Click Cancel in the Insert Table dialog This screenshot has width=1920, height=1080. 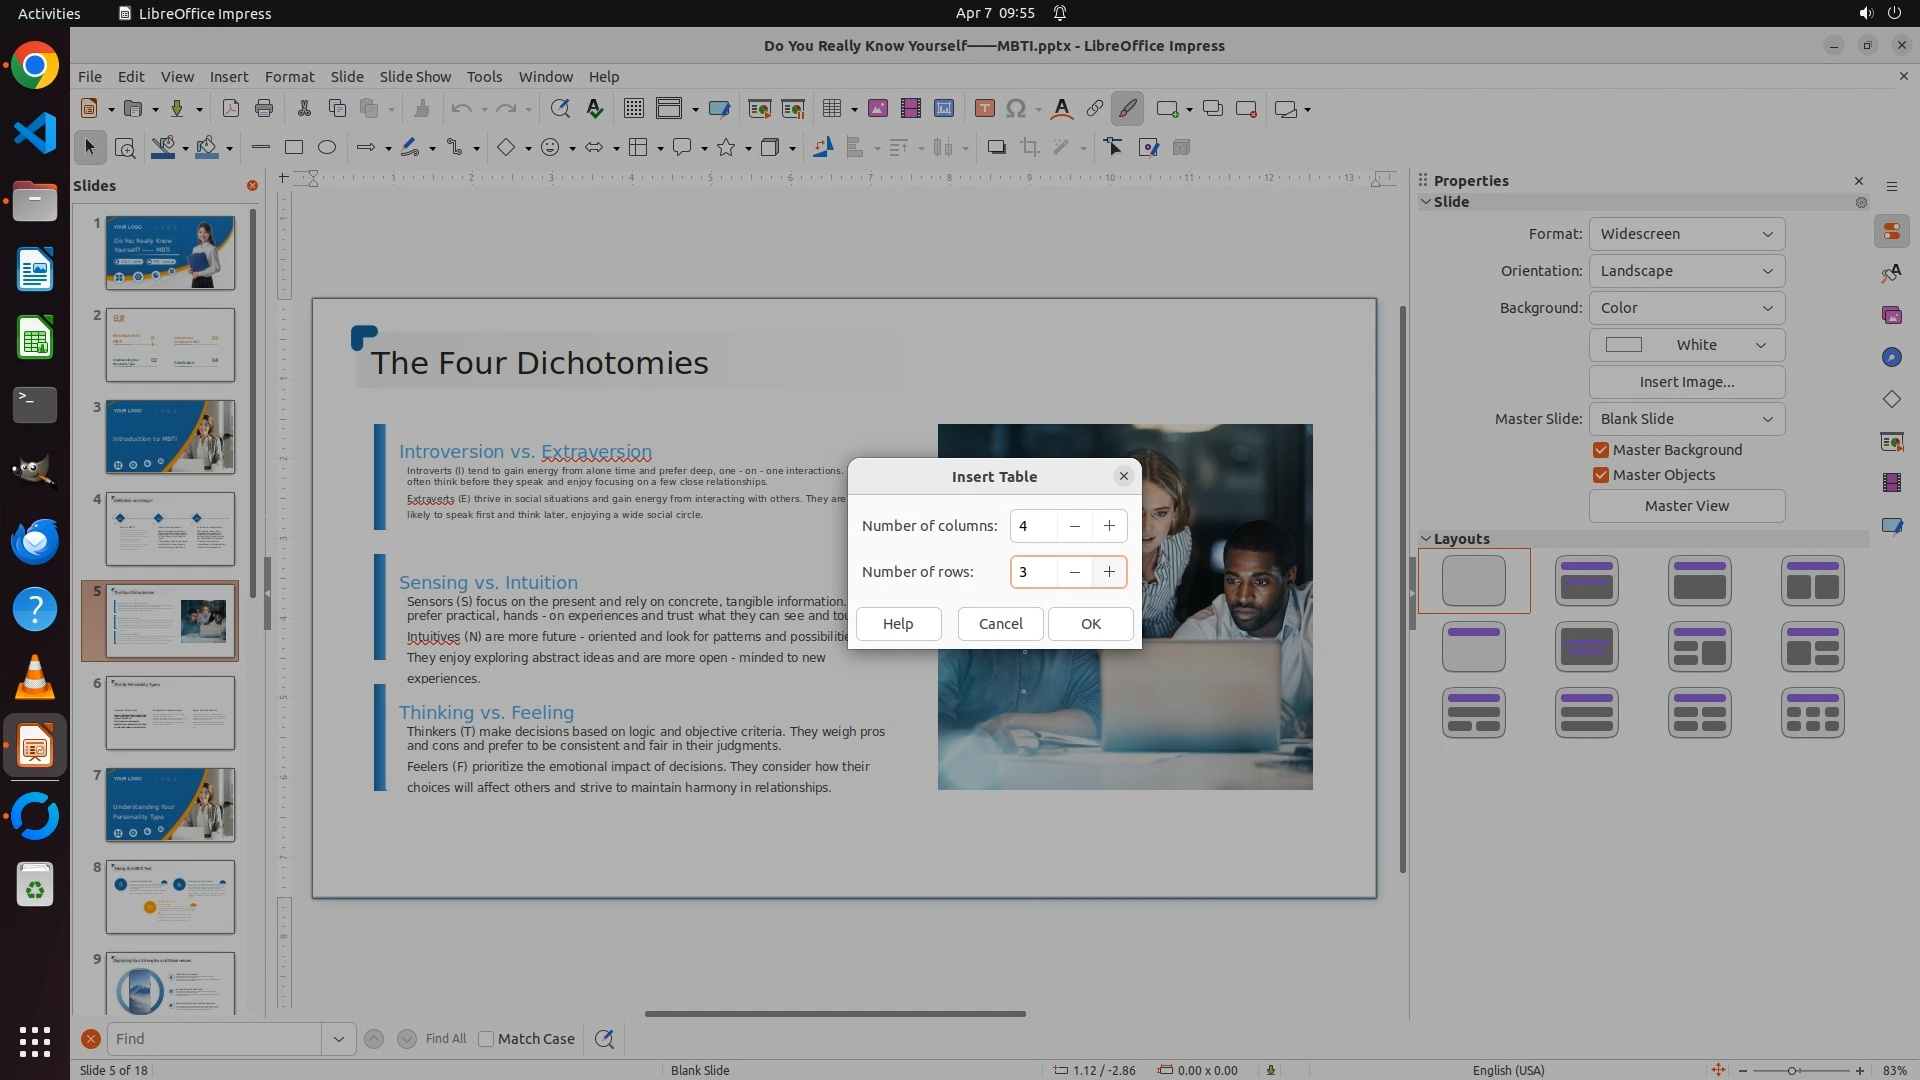coord(1000,624)
